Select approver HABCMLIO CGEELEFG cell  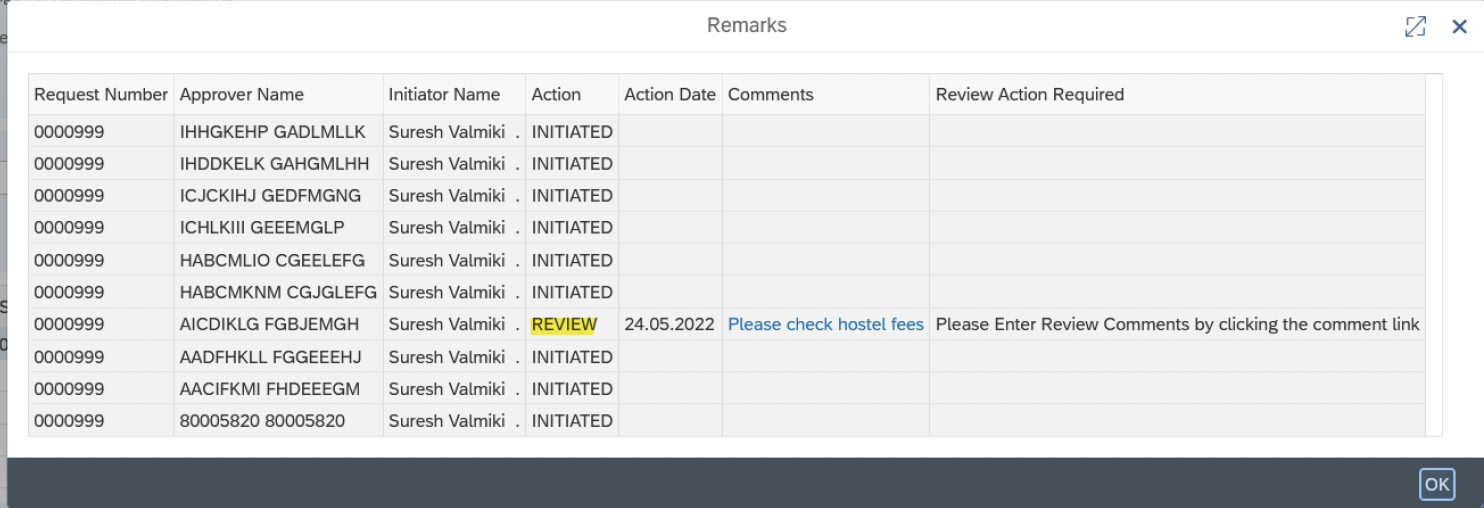point(272,260)
